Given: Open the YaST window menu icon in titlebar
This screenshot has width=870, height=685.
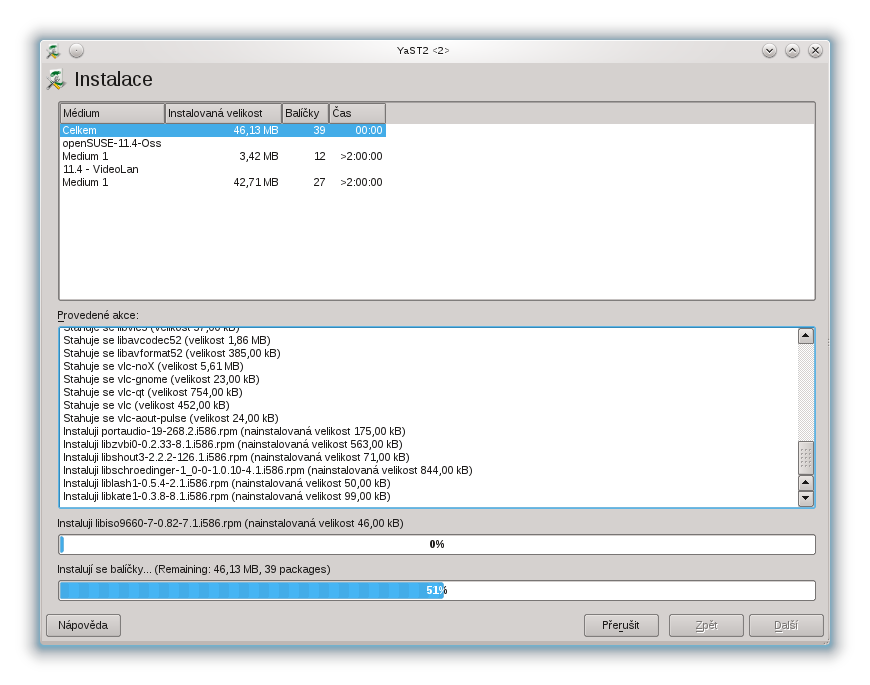Looking at the screenshot, I should coord(53,51).
